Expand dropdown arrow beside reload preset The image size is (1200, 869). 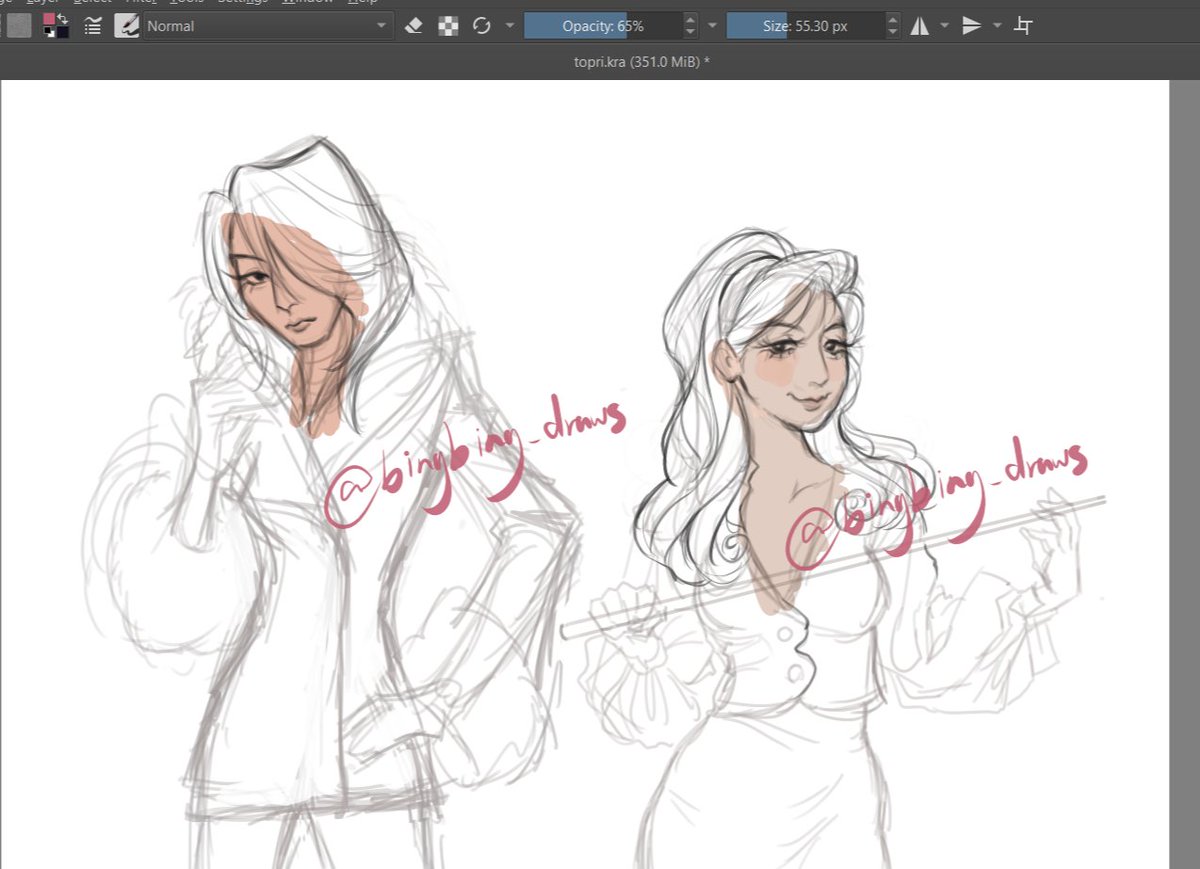510,26
